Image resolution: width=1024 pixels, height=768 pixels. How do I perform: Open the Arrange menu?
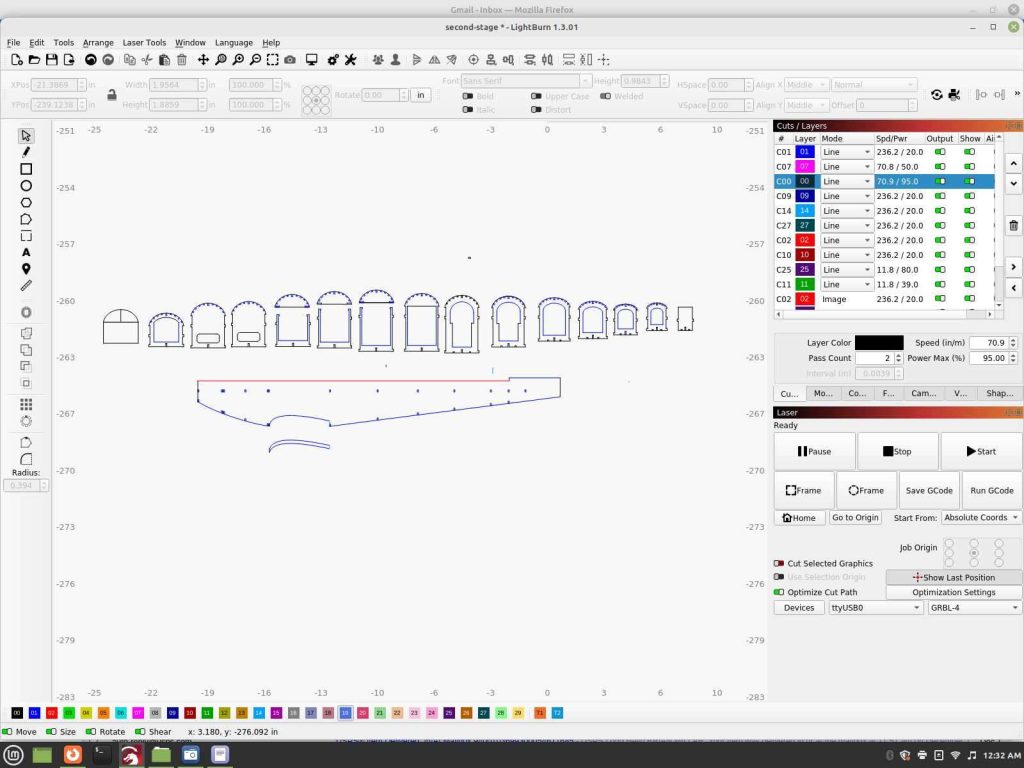point(98,43)
